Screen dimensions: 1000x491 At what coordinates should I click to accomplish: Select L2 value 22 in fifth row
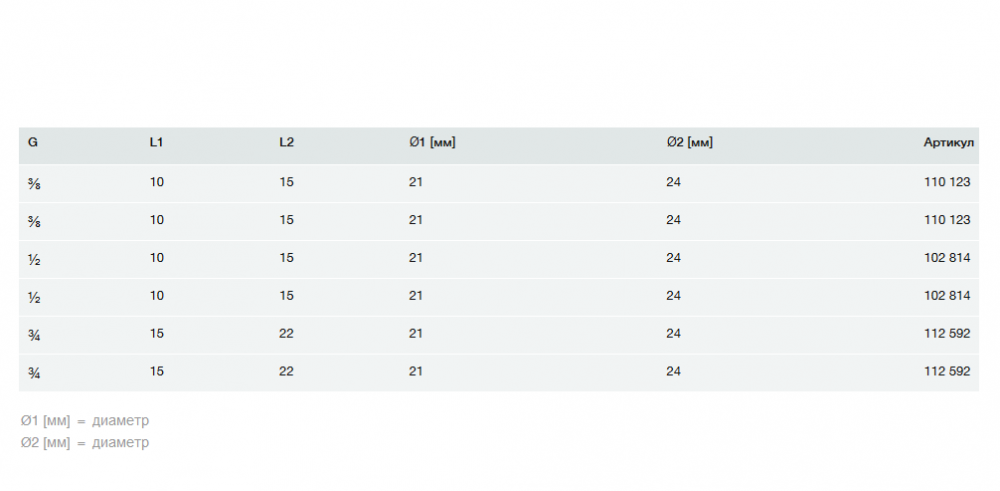(x=286, y=333)
